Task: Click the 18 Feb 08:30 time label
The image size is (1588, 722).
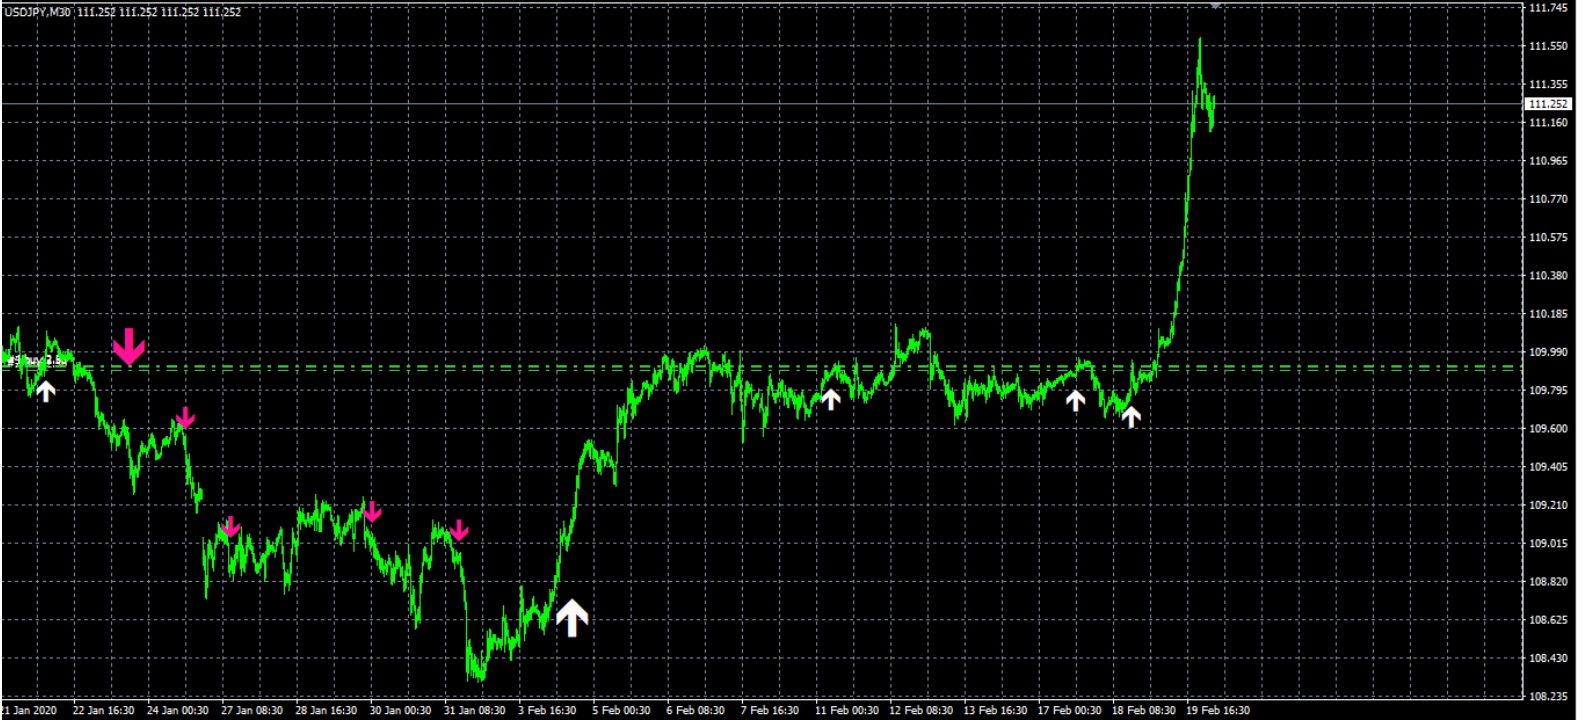Action: (x=1144, y=711)
